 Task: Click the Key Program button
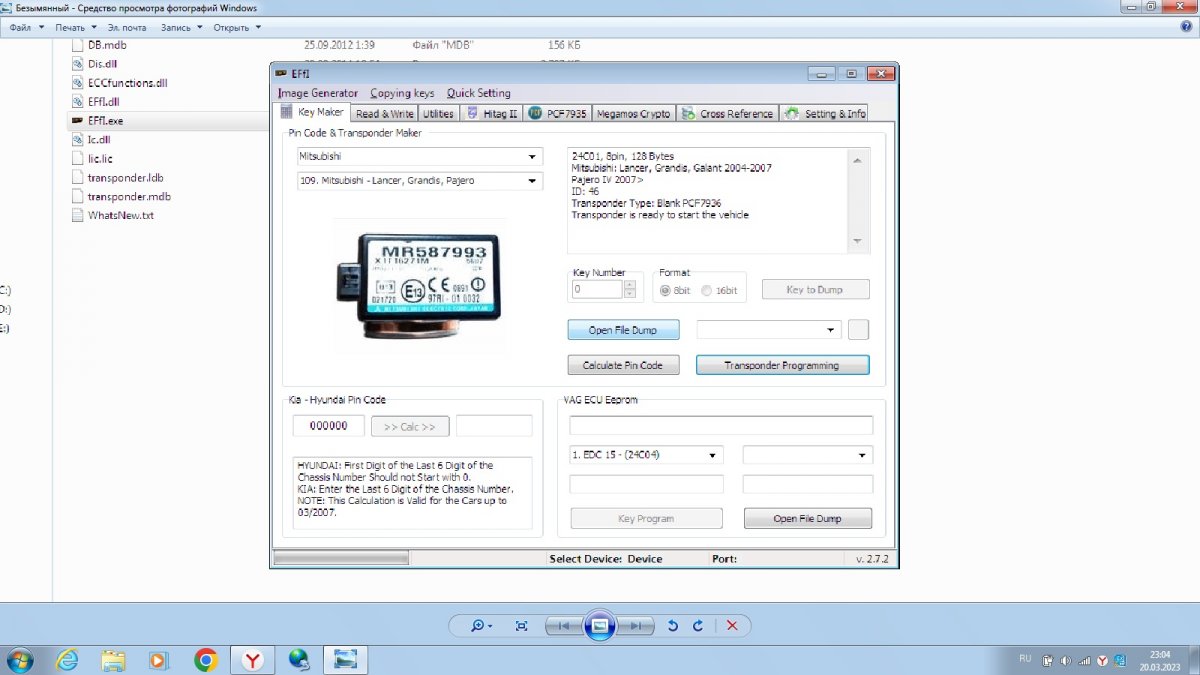click(x=646, y=518)
